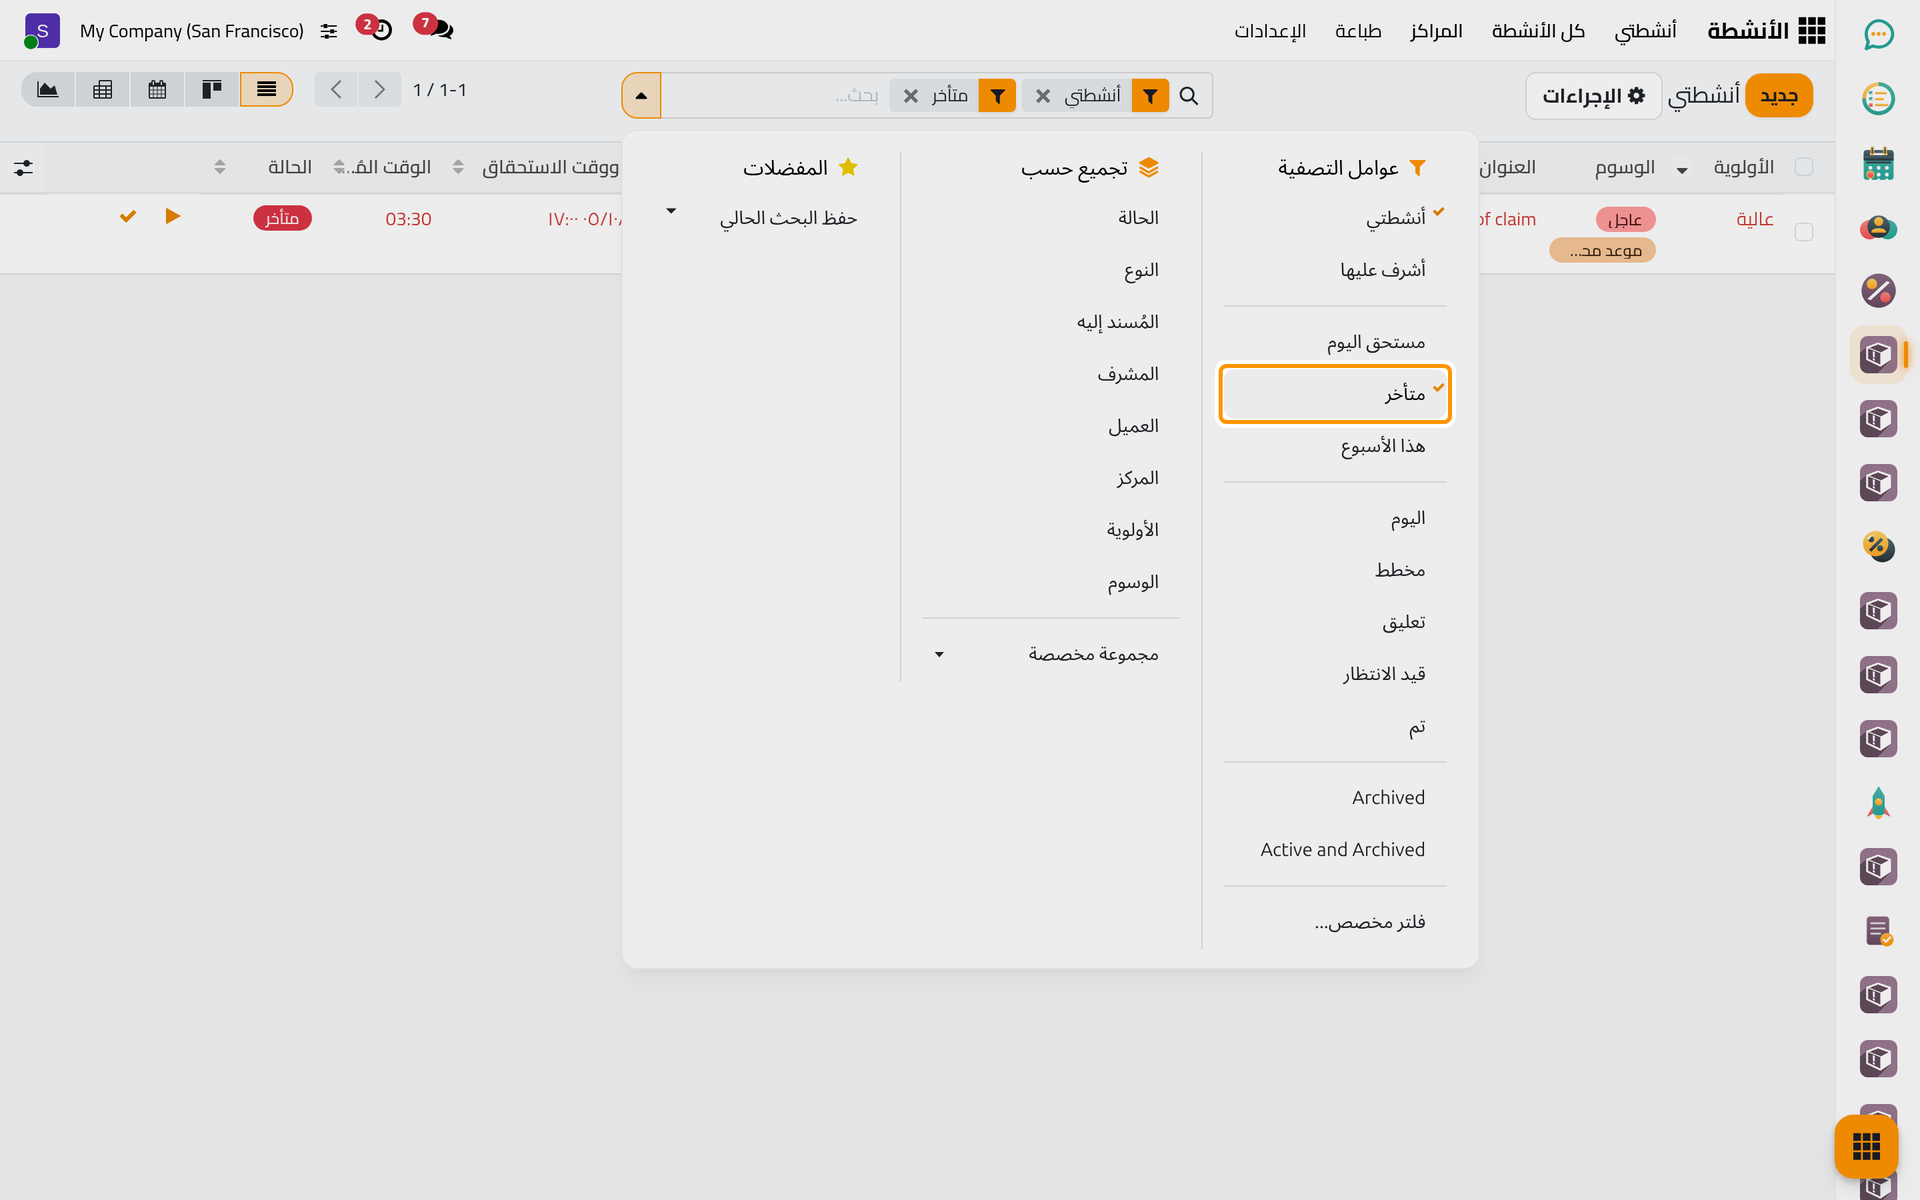The image size is (1920, 1200).
Task: Toggle the متأخر filter
Action: coord(1335,394)
